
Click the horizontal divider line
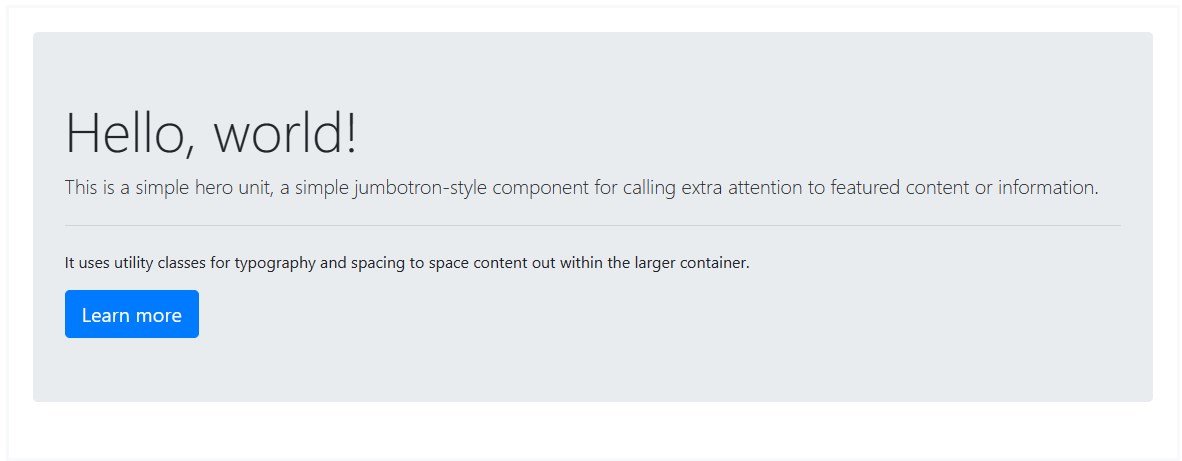tap(592, 226)
